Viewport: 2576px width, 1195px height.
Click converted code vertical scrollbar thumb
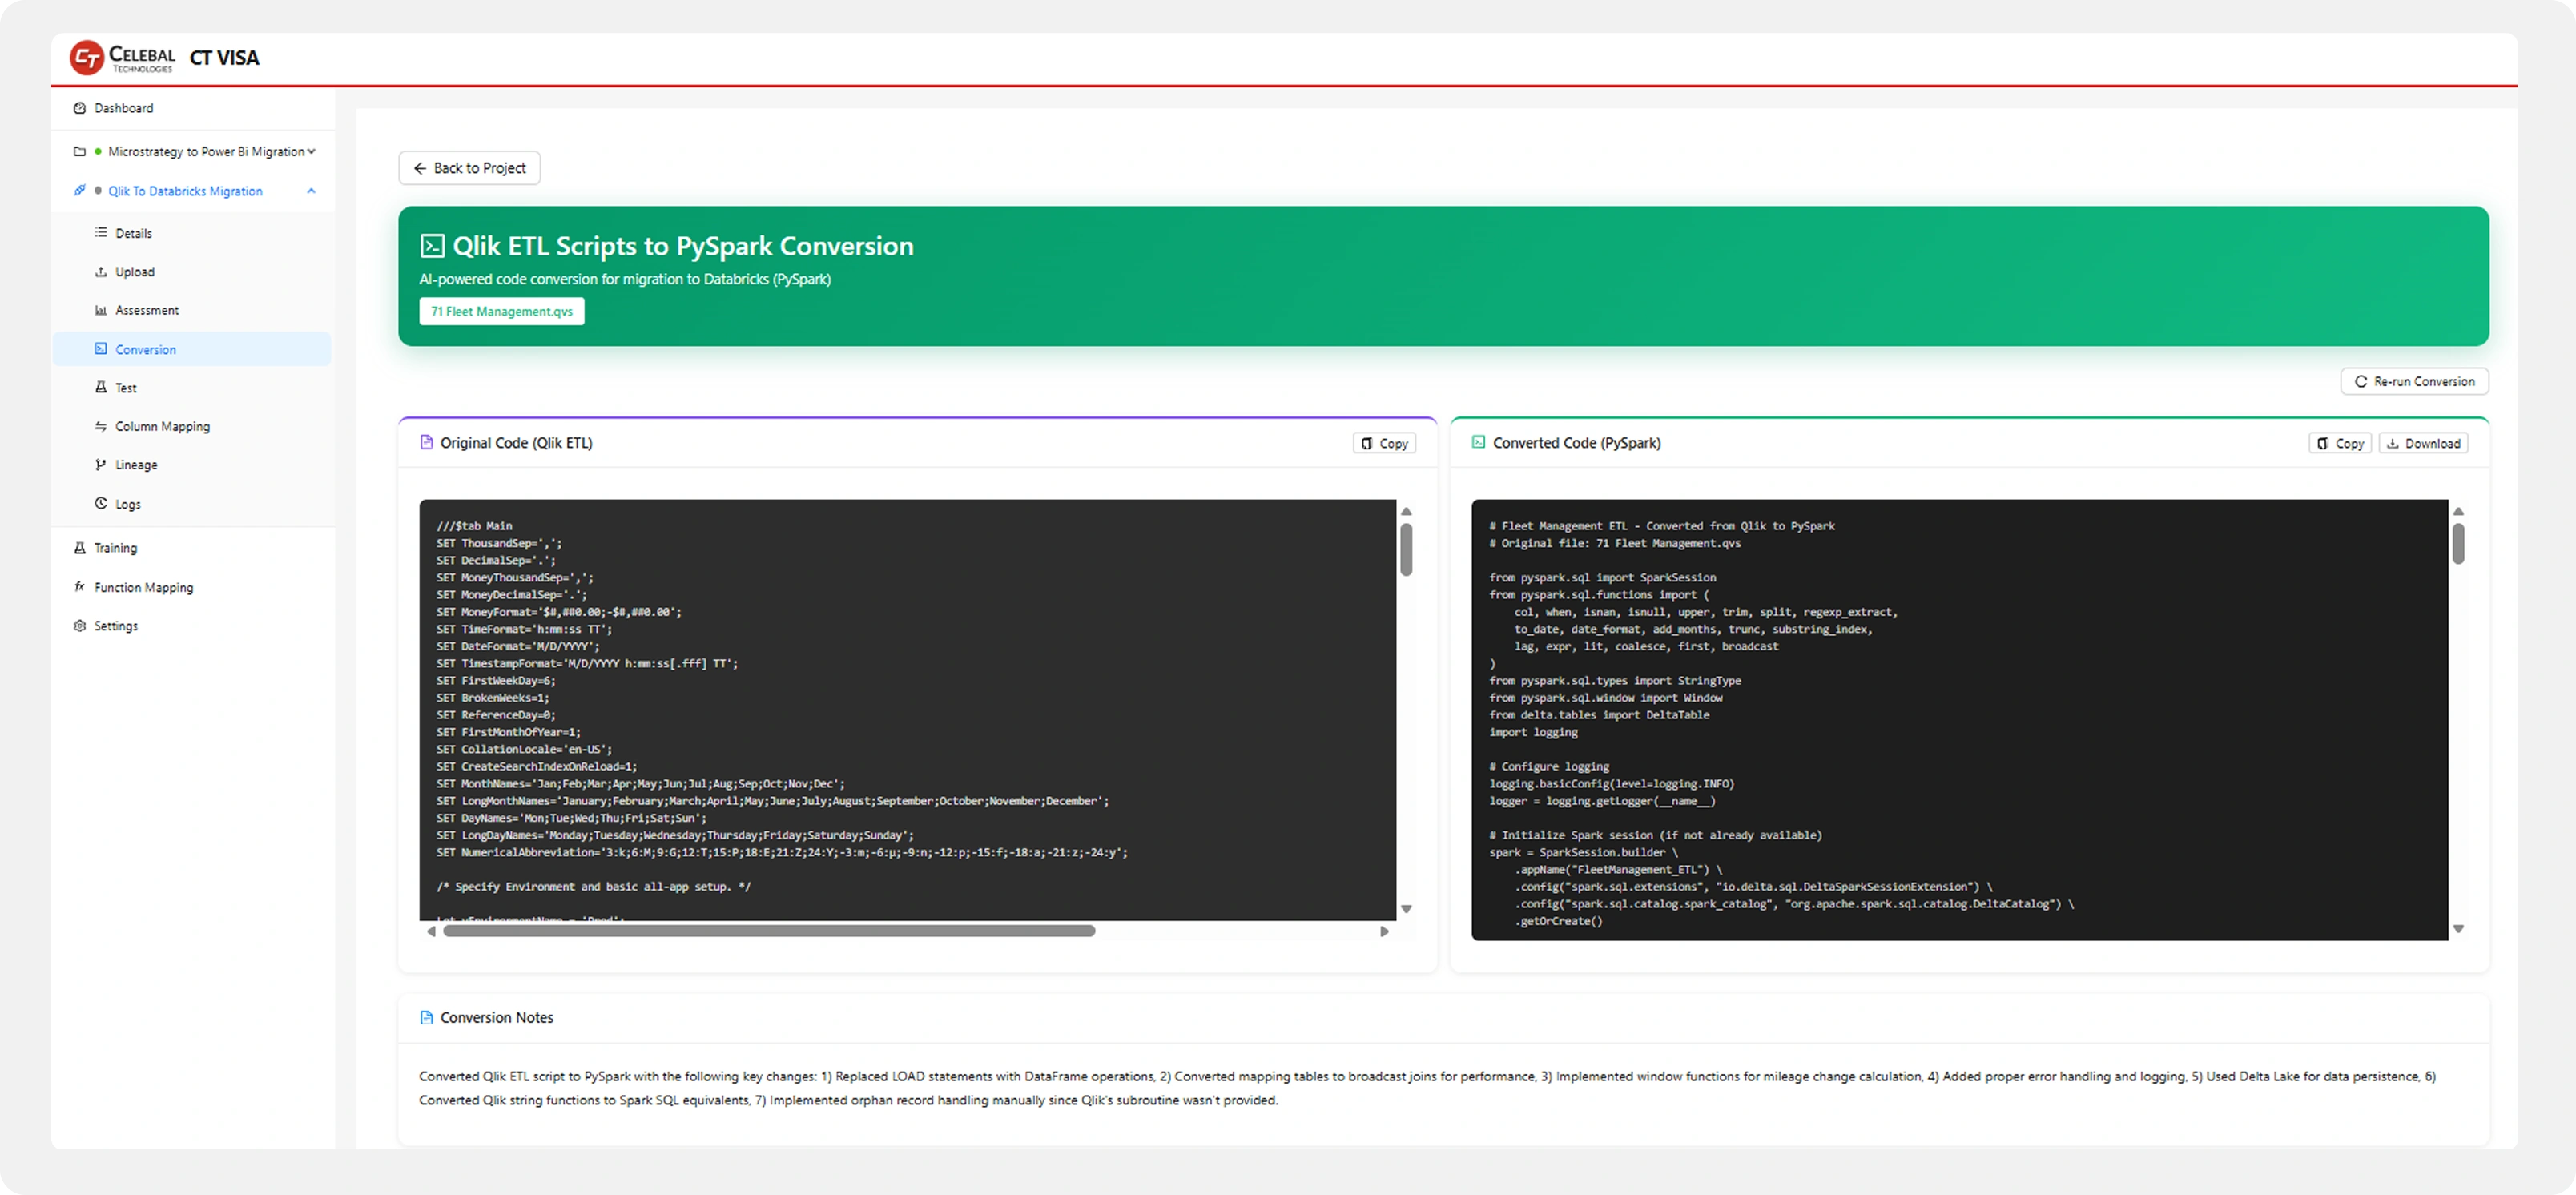pyautogui.click(x=2458, y=544)
